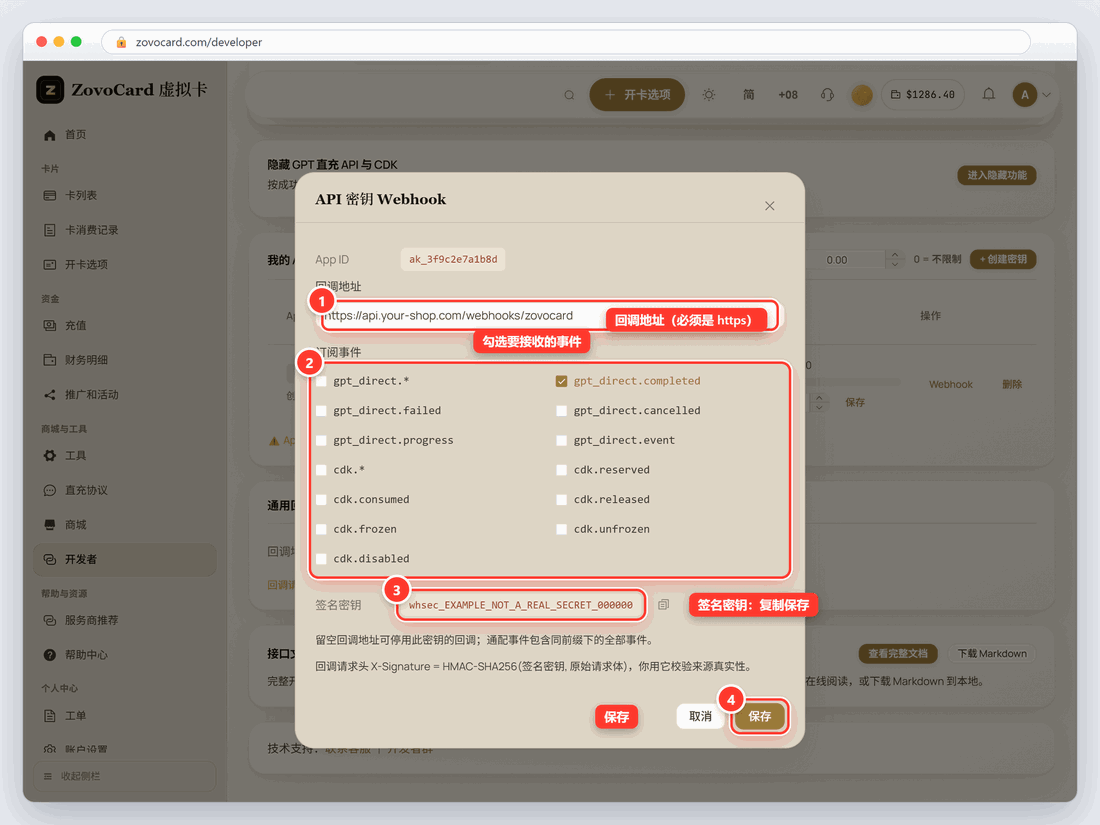Check the cdk.disabled checkbox

tap(321, 558)
